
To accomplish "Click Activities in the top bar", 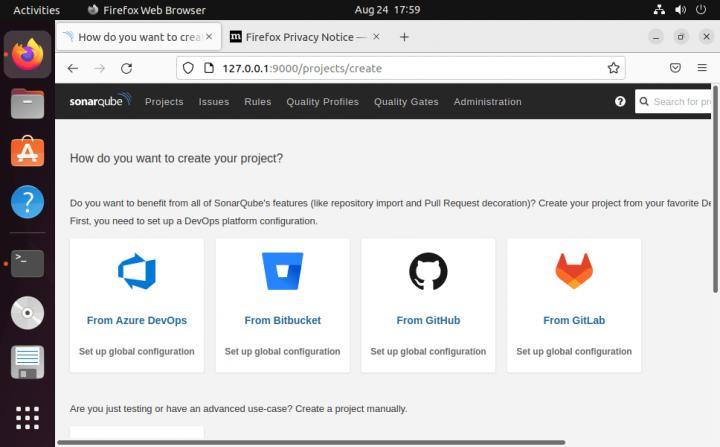I will tap(37, 10).
